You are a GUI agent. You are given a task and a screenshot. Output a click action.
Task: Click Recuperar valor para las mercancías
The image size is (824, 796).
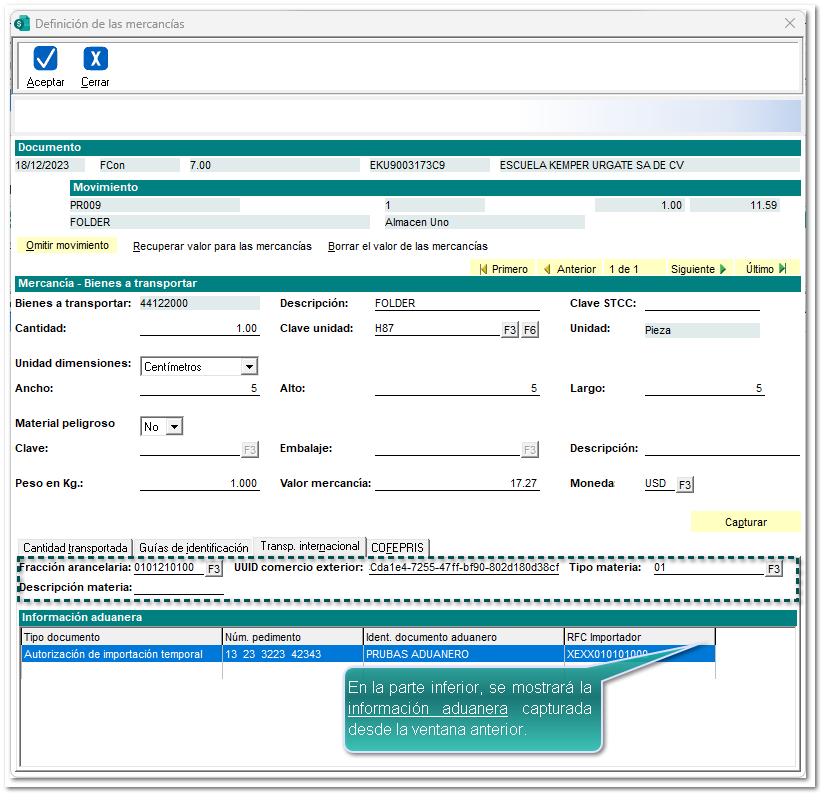tap(222, 246)
